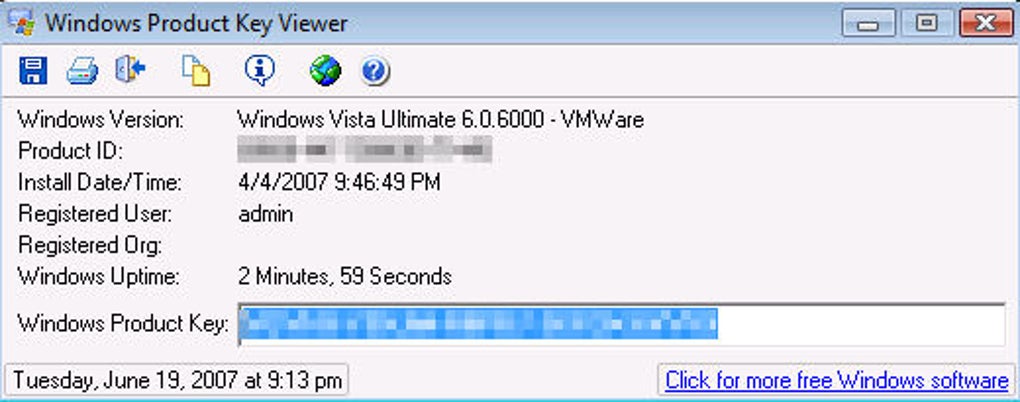The height and width of the screenshot is (402, 1020).
Task: Copy info using the documents icon
Action: pyautogui.click(x=196, y=70)
